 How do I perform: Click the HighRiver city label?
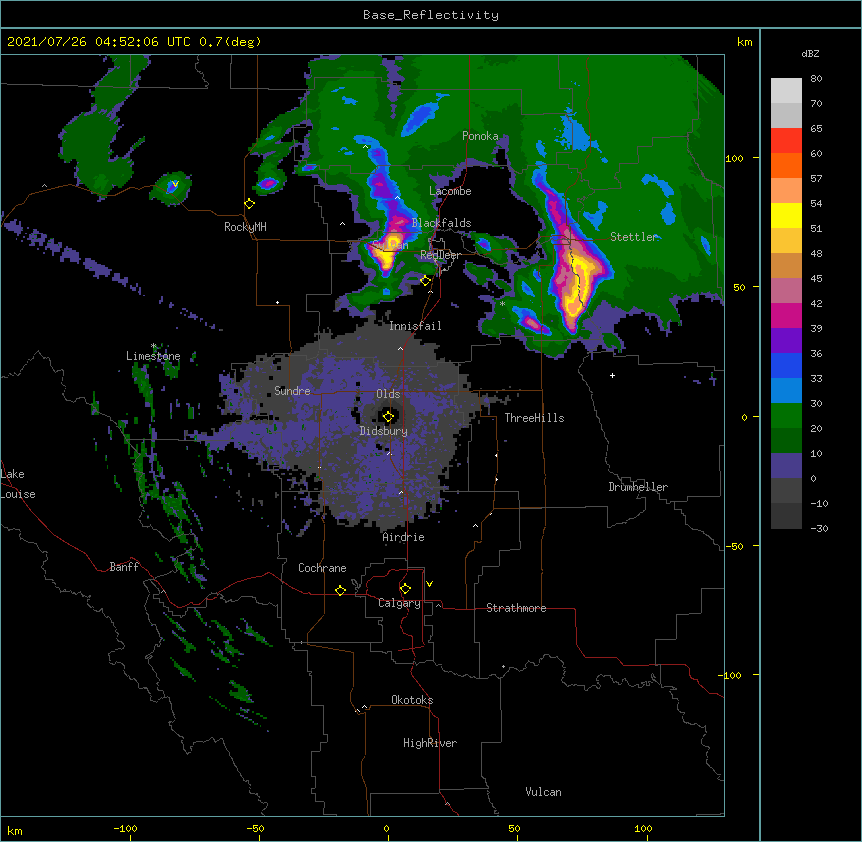[x=430, y=743]
